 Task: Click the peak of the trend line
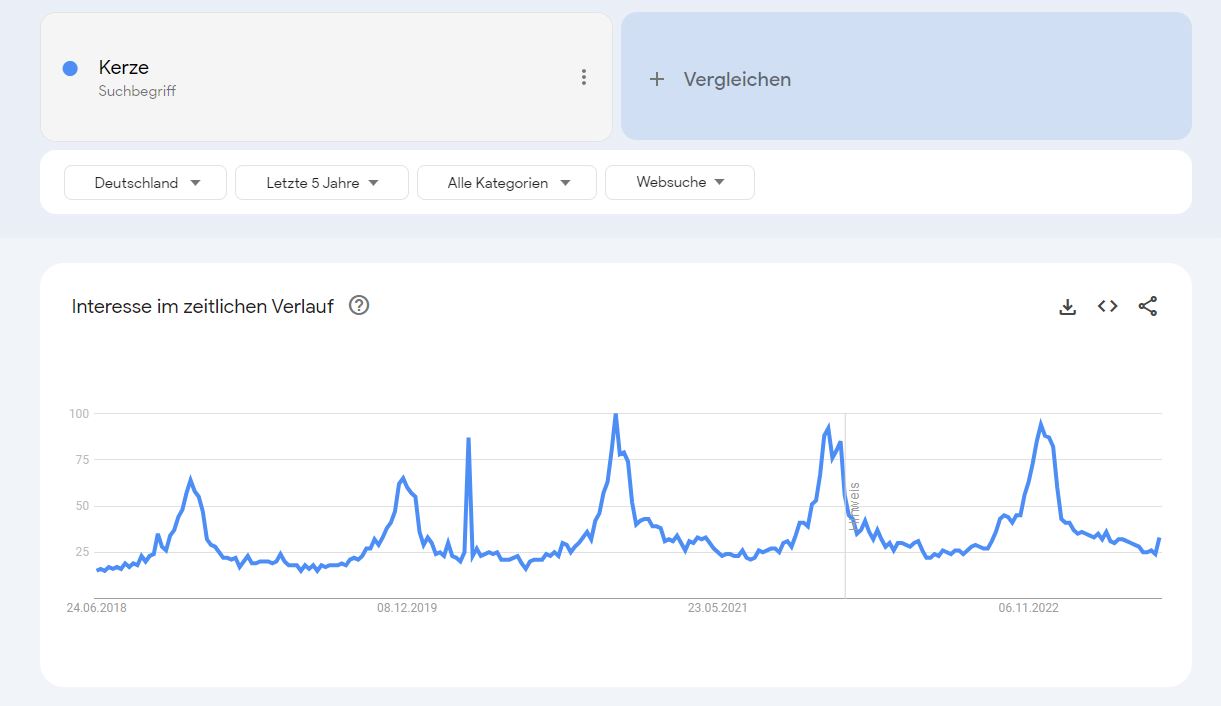tap(615, 412)
